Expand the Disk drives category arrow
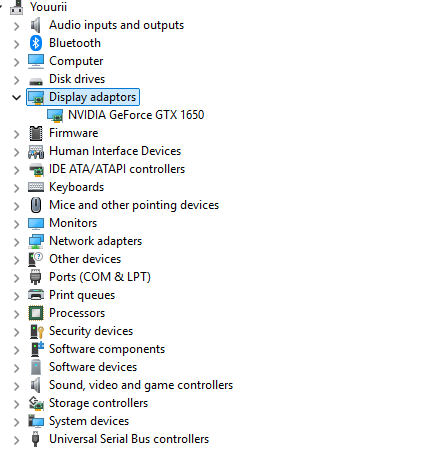The height and width of the screenshot is (450, 440). point(16,80)
